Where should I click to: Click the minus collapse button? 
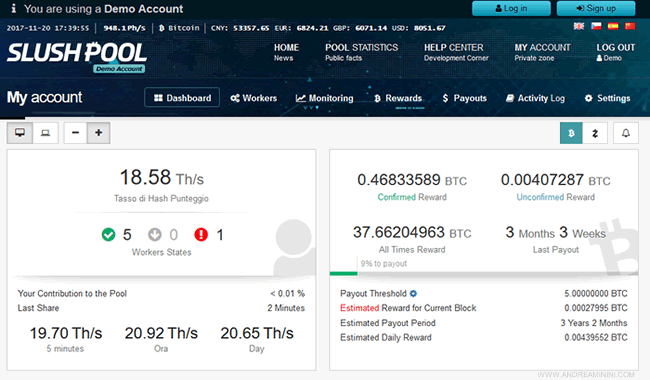(x=75, y=133)
